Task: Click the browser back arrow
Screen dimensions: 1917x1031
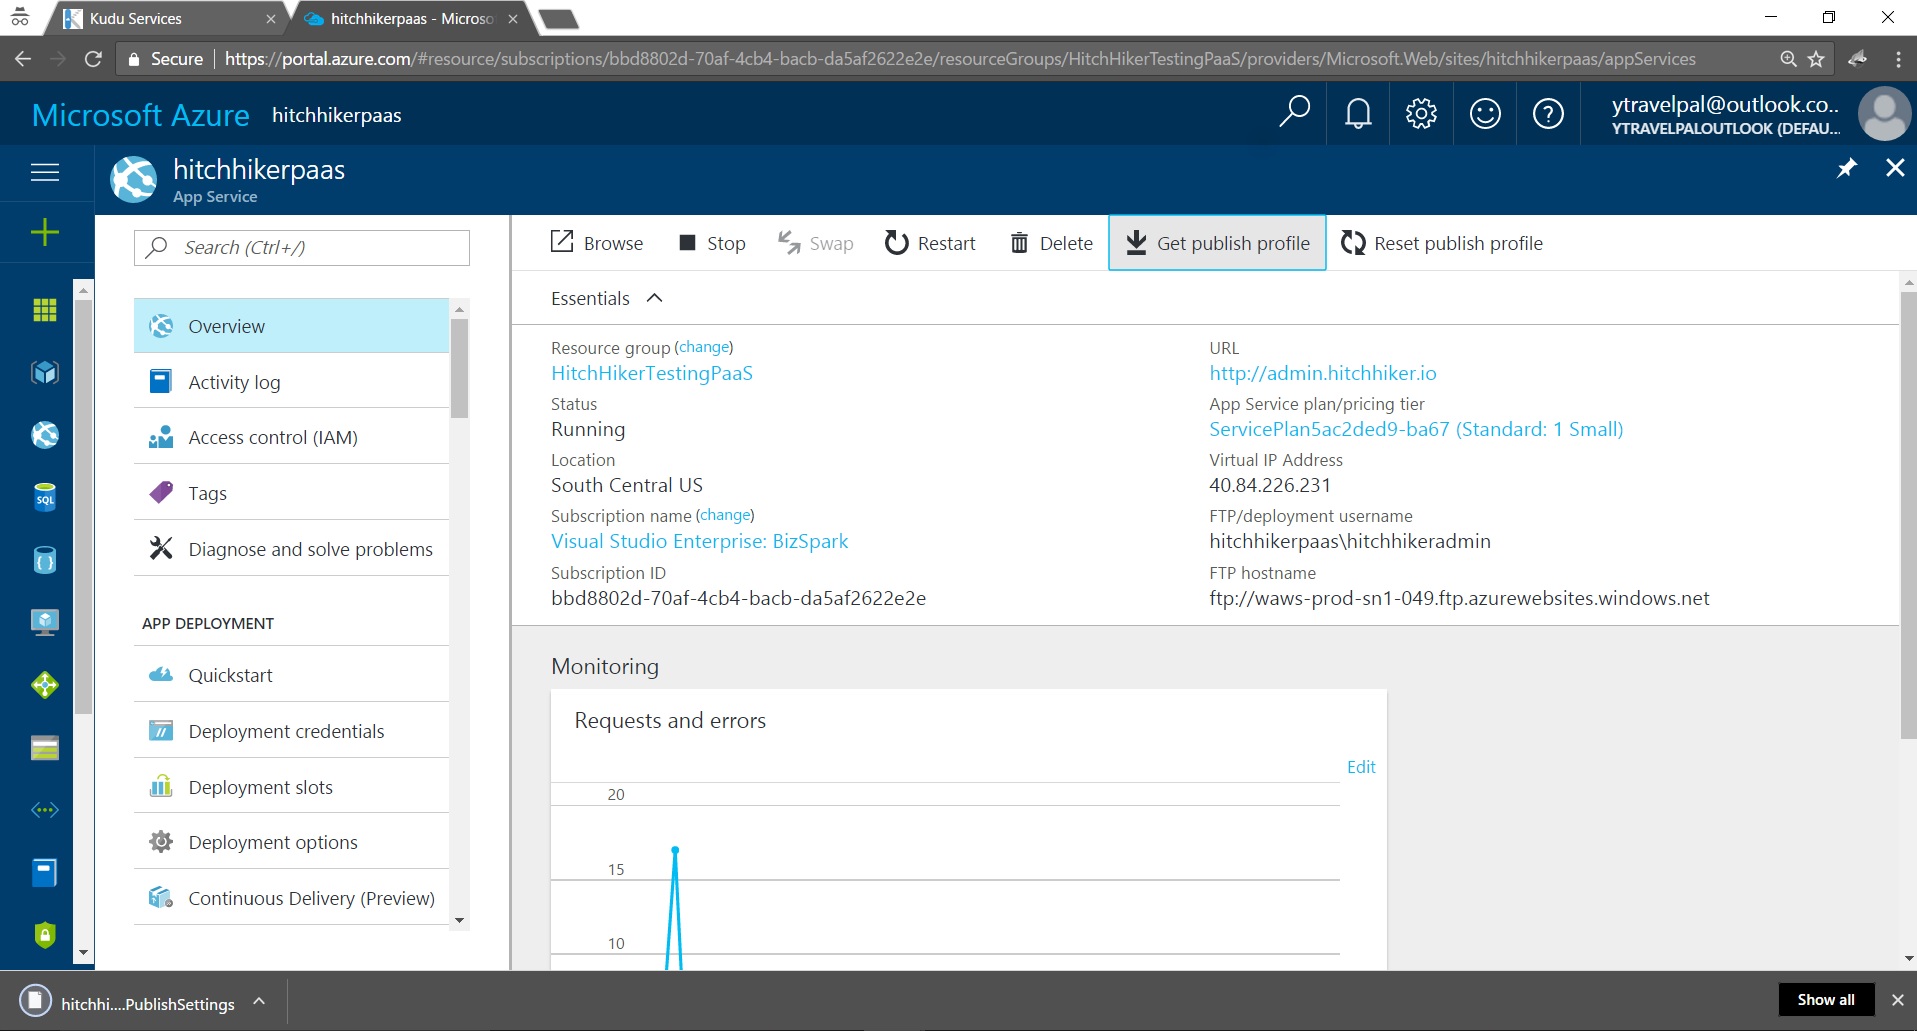Action: (22, 59)
